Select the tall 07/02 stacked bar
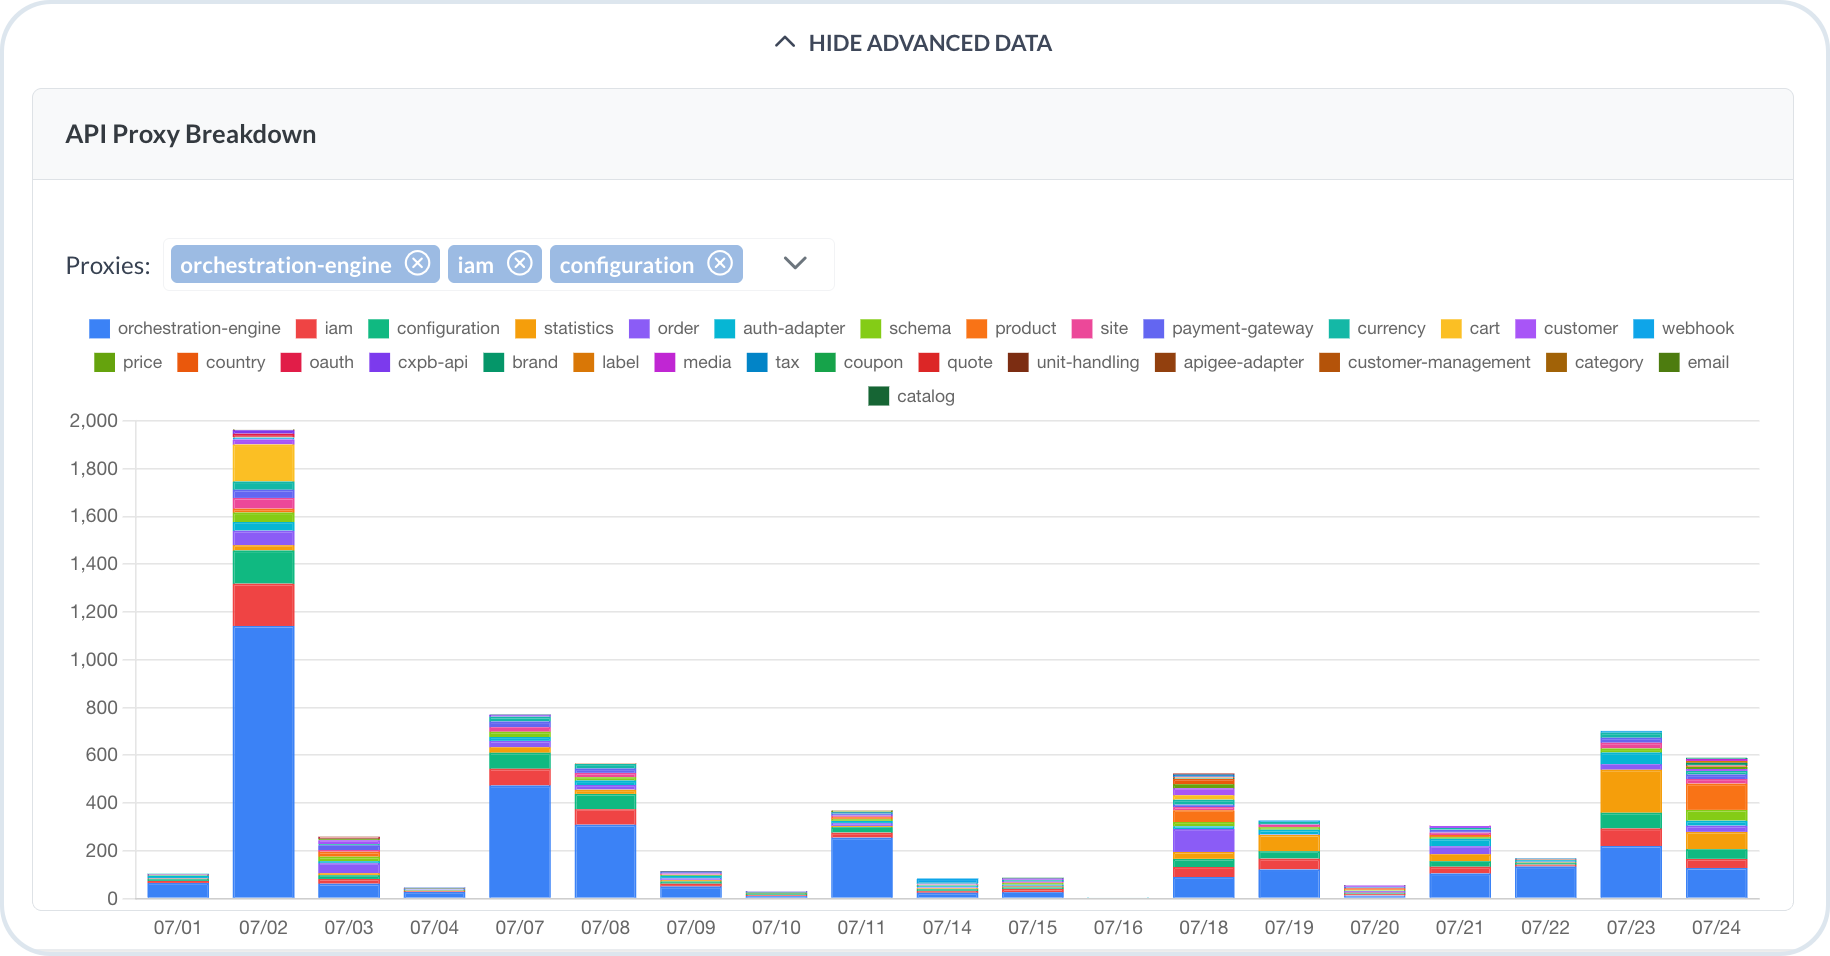Image resolution: width=1830 pixels, height=956 pixels. pyautogui.click(x=263, y=664)
